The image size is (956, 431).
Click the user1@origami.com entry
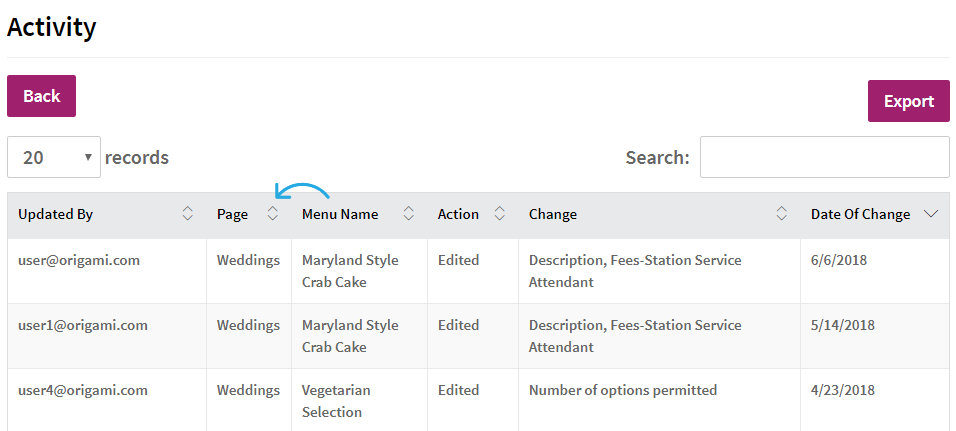[x=83, y=325]
